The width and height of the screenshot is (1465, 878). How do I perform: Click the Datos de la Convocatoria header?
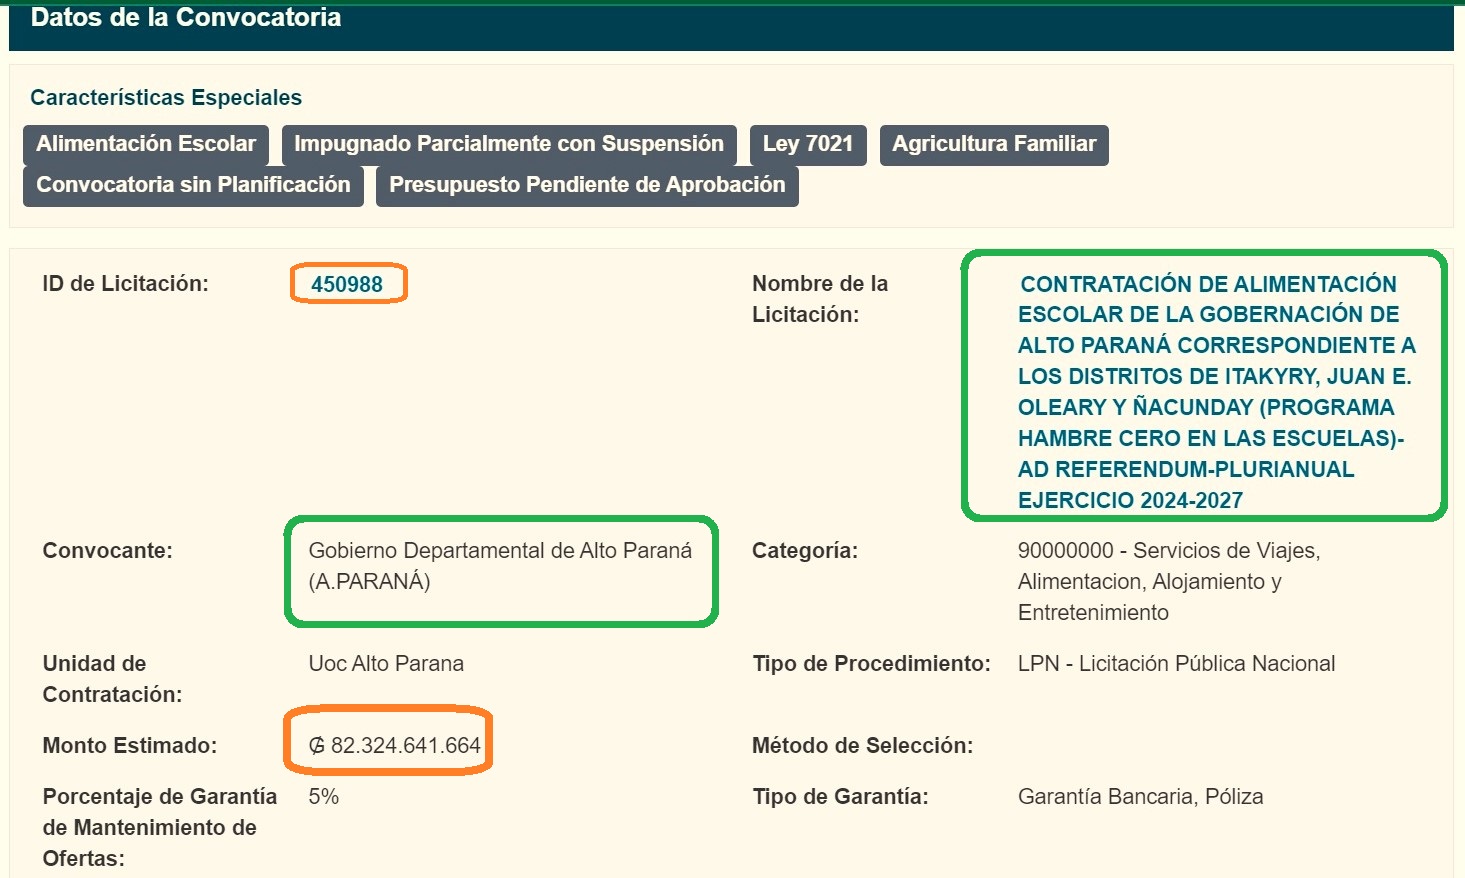(x=186, y=18)
